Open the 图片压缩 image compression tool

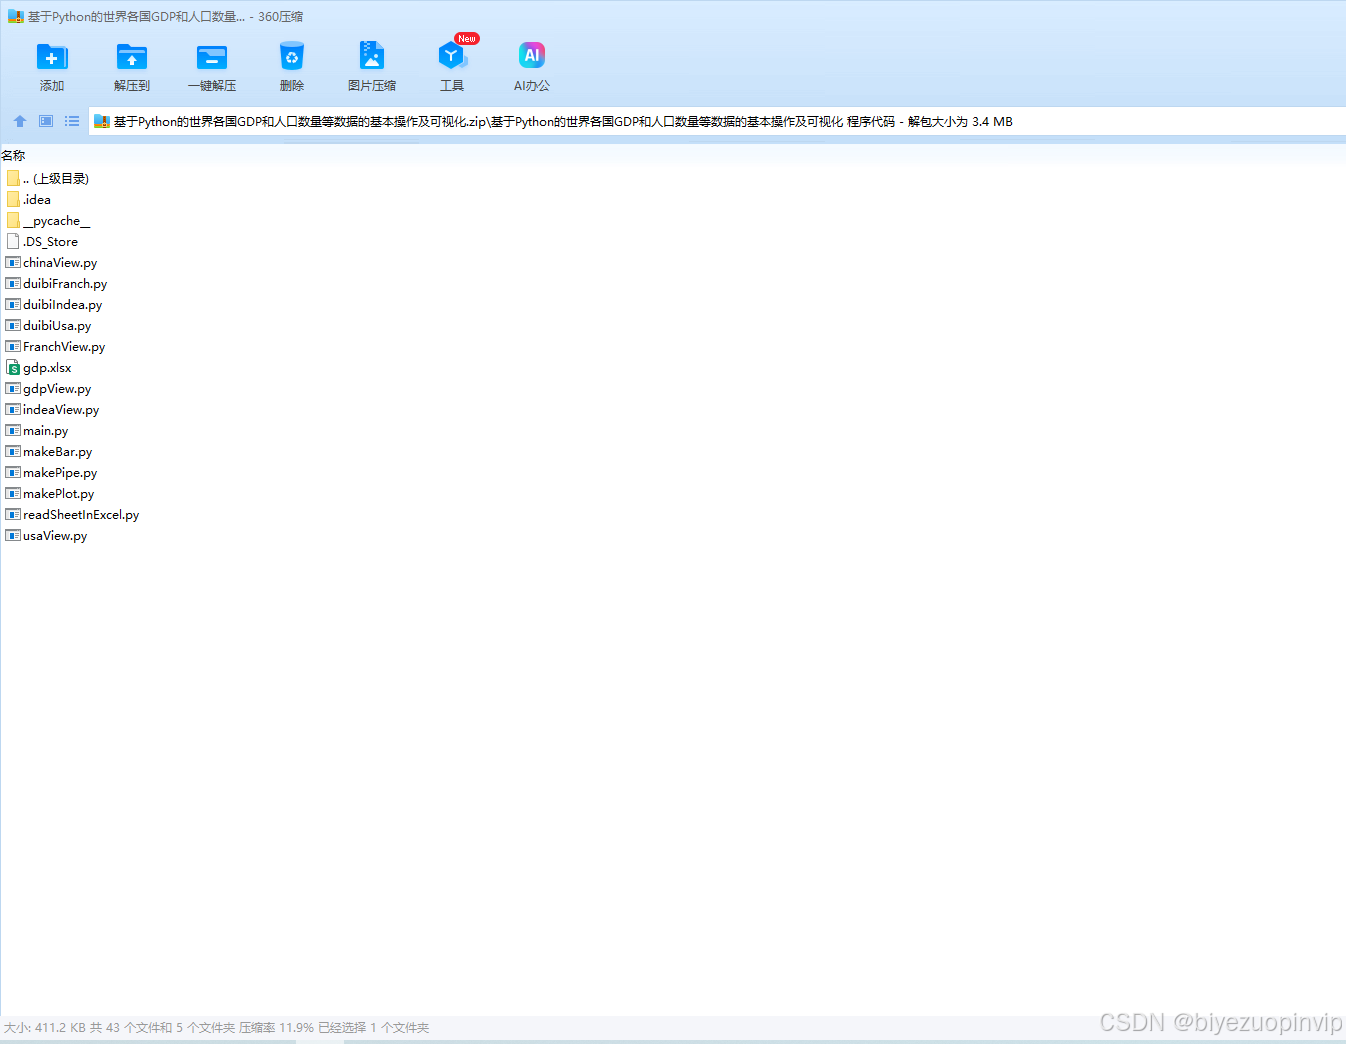tap(372, 57)
